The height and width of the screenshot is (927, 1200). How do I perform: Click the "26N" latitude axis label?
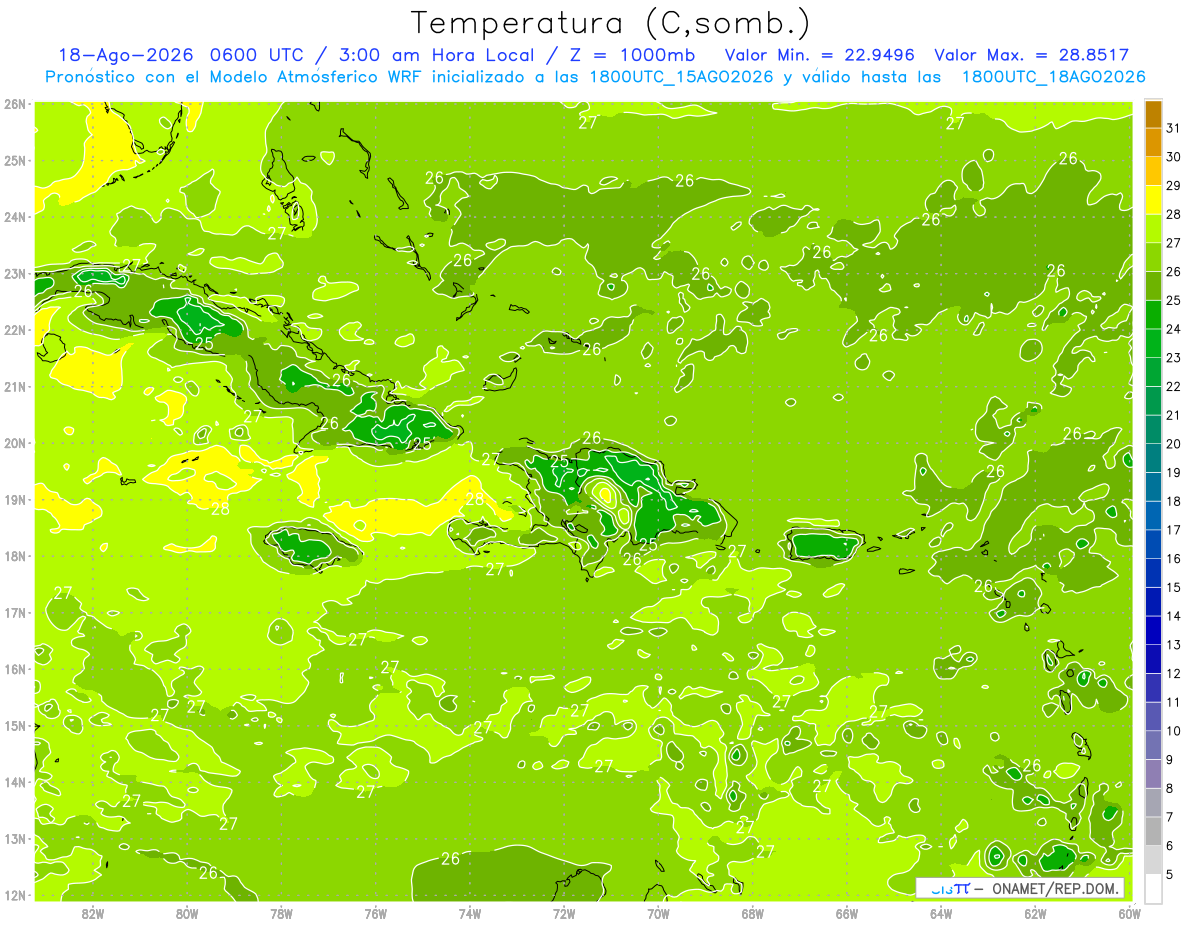[15, 104]
